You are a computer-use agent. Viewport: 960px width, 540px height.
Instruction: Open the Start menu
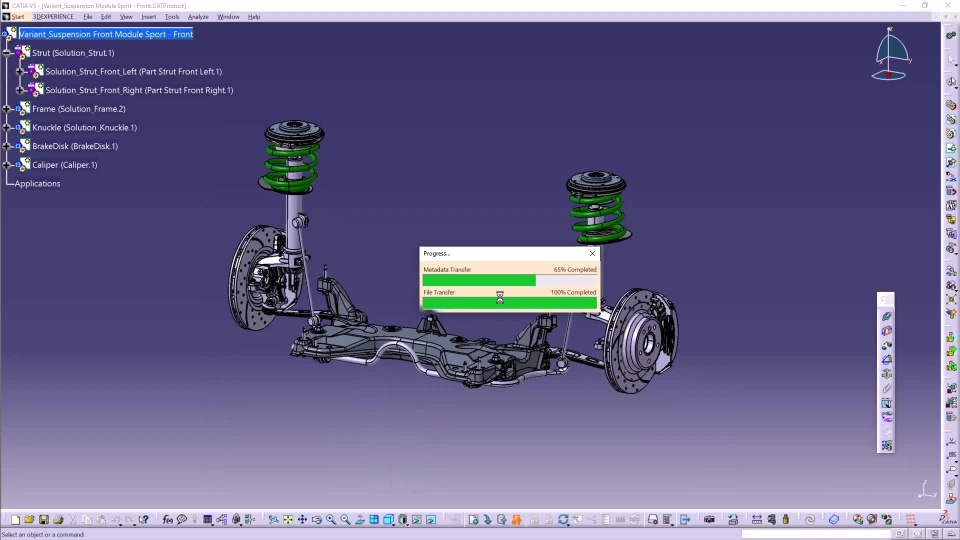click(18, 17)
